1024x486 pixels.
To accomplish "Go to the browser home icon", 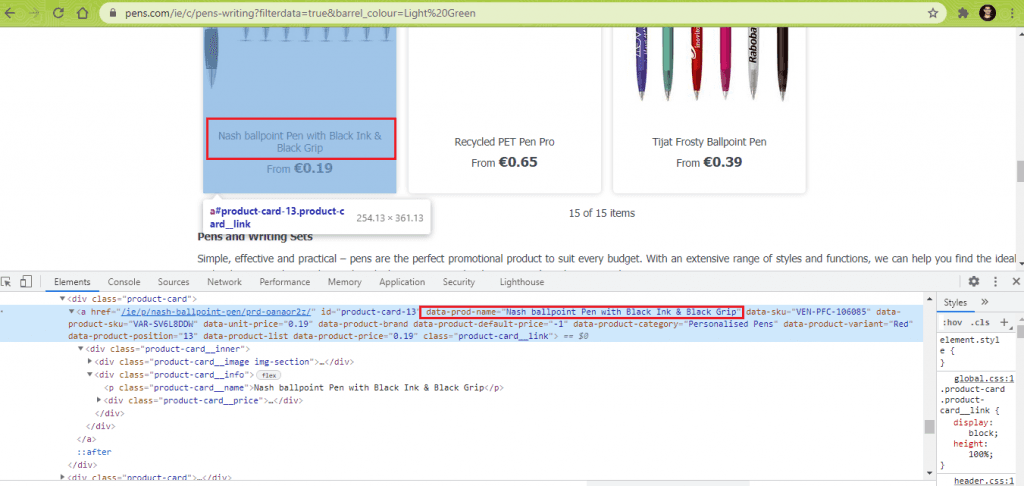I will (82, 13).
